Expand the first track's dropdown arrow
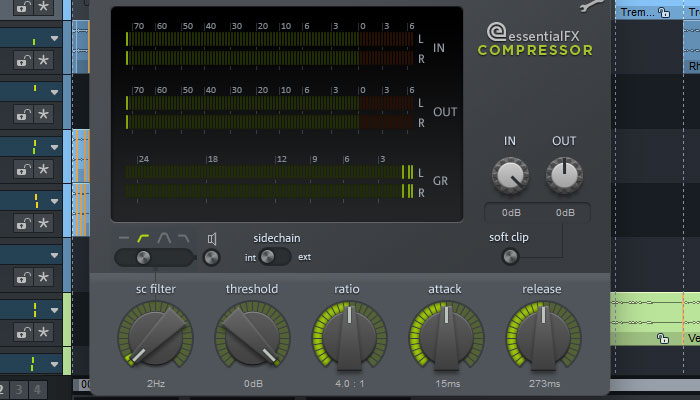 point(55,37)
